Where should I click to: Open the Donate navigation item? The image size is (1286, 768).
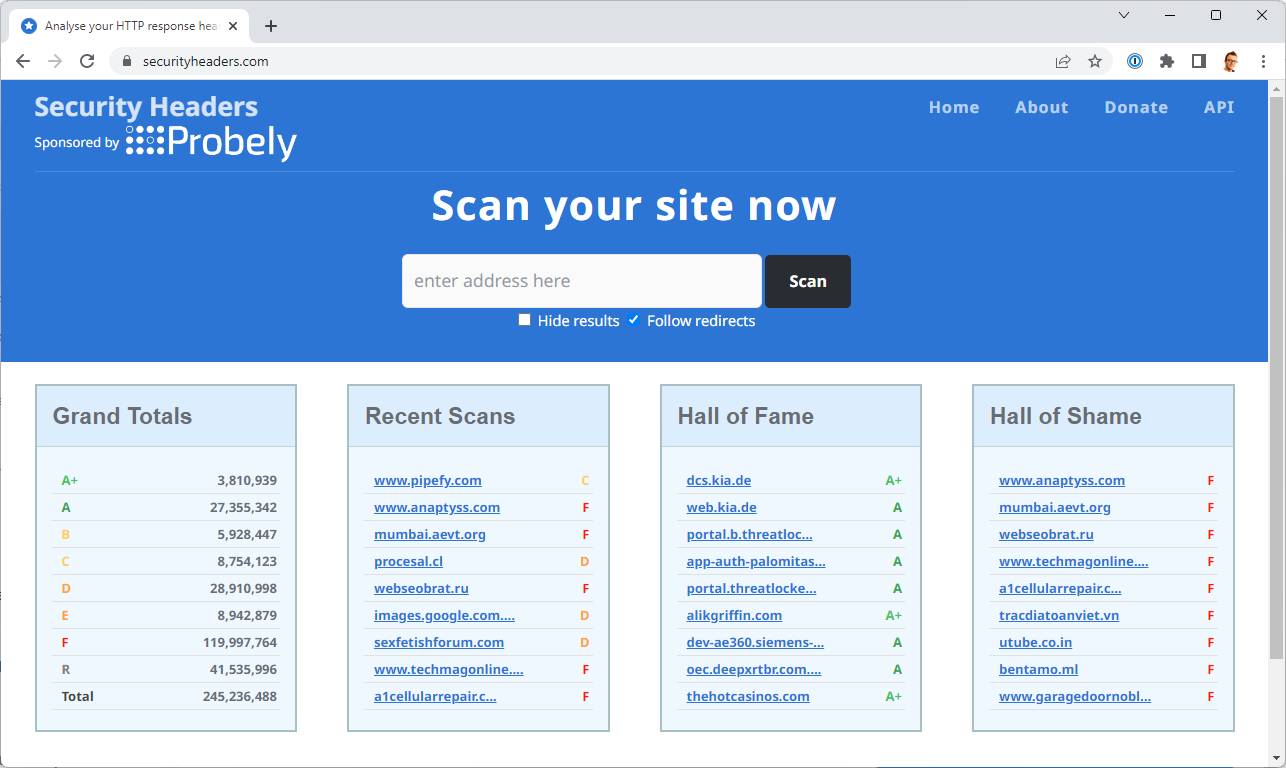tap(1135, 107)
